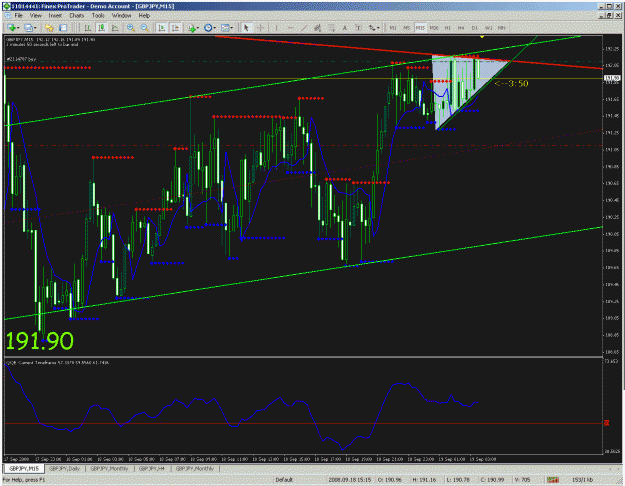
Task: Open the Window menu
Action: [x=122, y=16]
